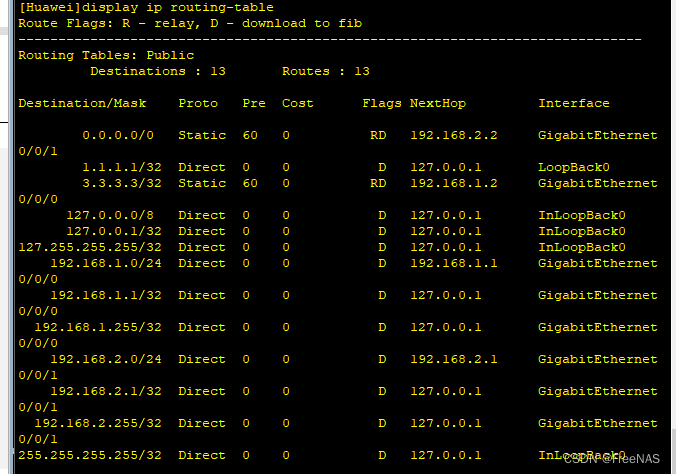This screenshot has width=676, height=474.
Task: Select destination 192.168.2.0/24
Action: coord(106,359)
